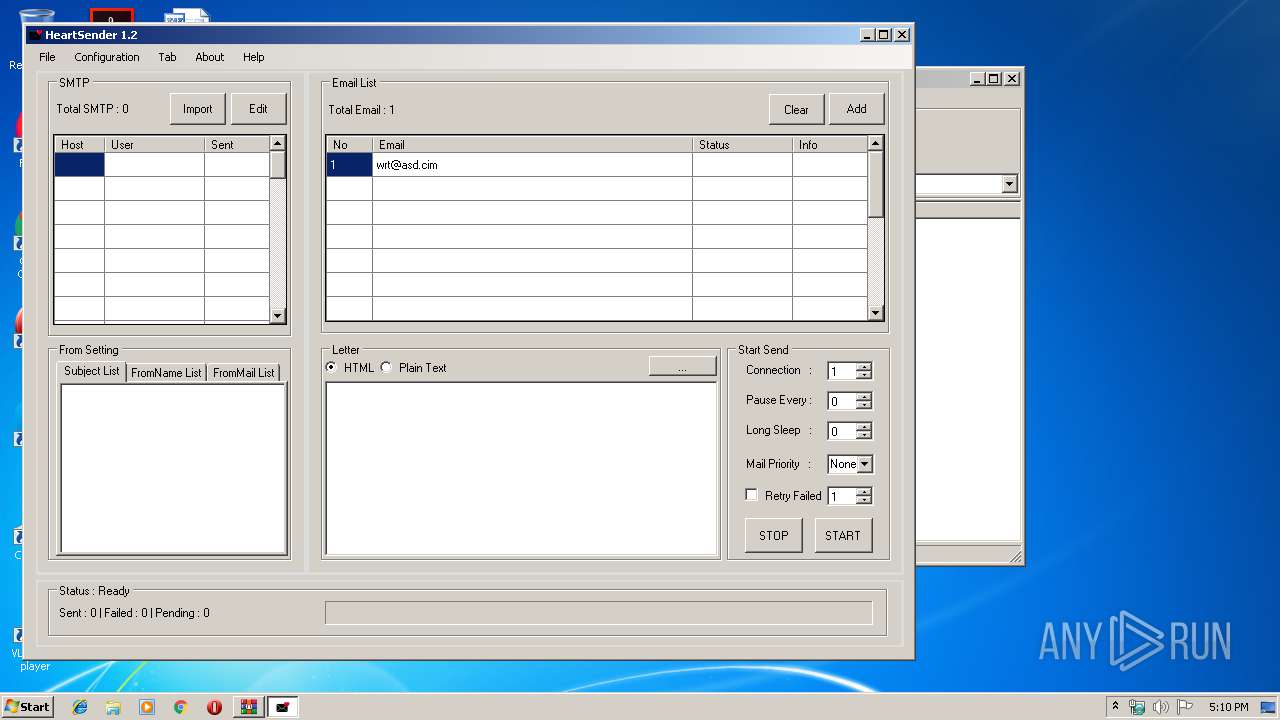The width and height of the screenshot is (1280, 720).
Task: Switch to the FromMail List tab
Action: pos(244,373)
